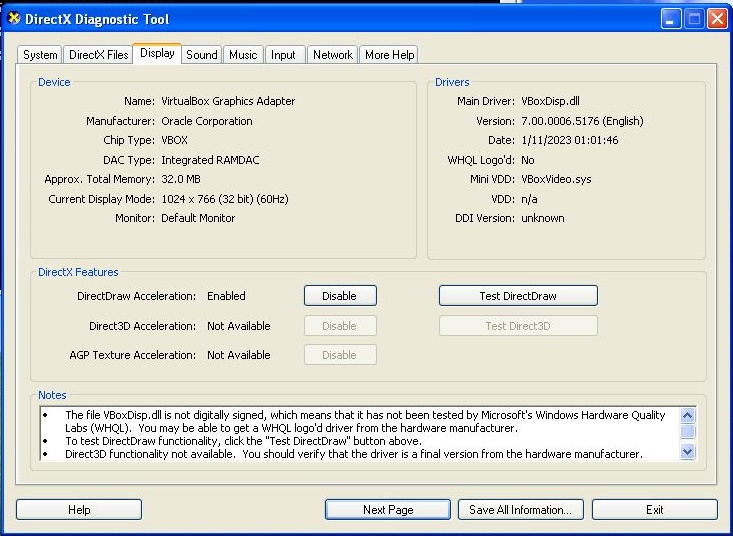Click manufacturer value 'Oracle Corporation'

[207, 121]
